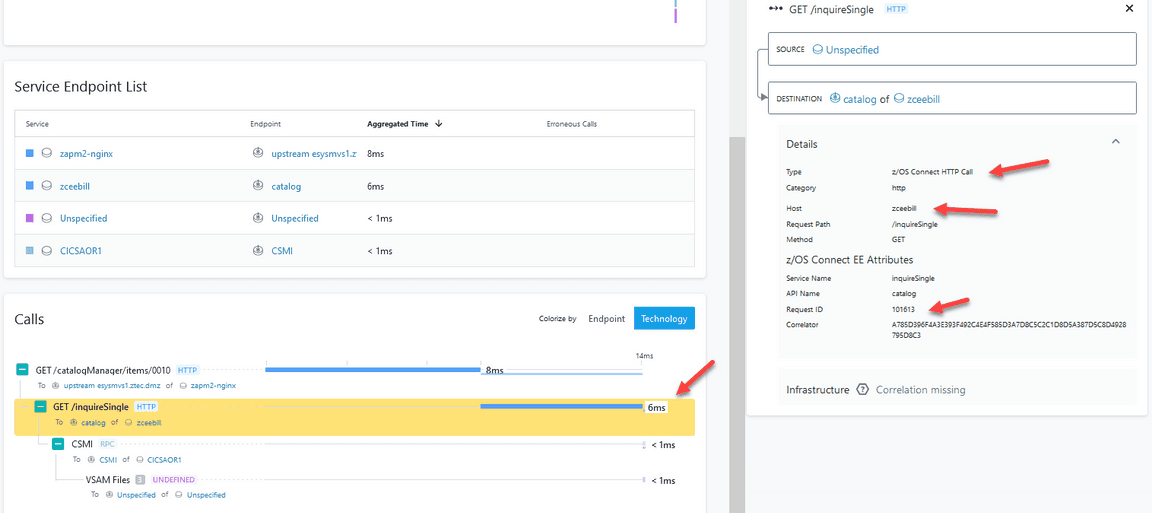Screen dimensions: 1152x513
Task: Open the catalog destination endpoint link
Action: pos(859,98)
